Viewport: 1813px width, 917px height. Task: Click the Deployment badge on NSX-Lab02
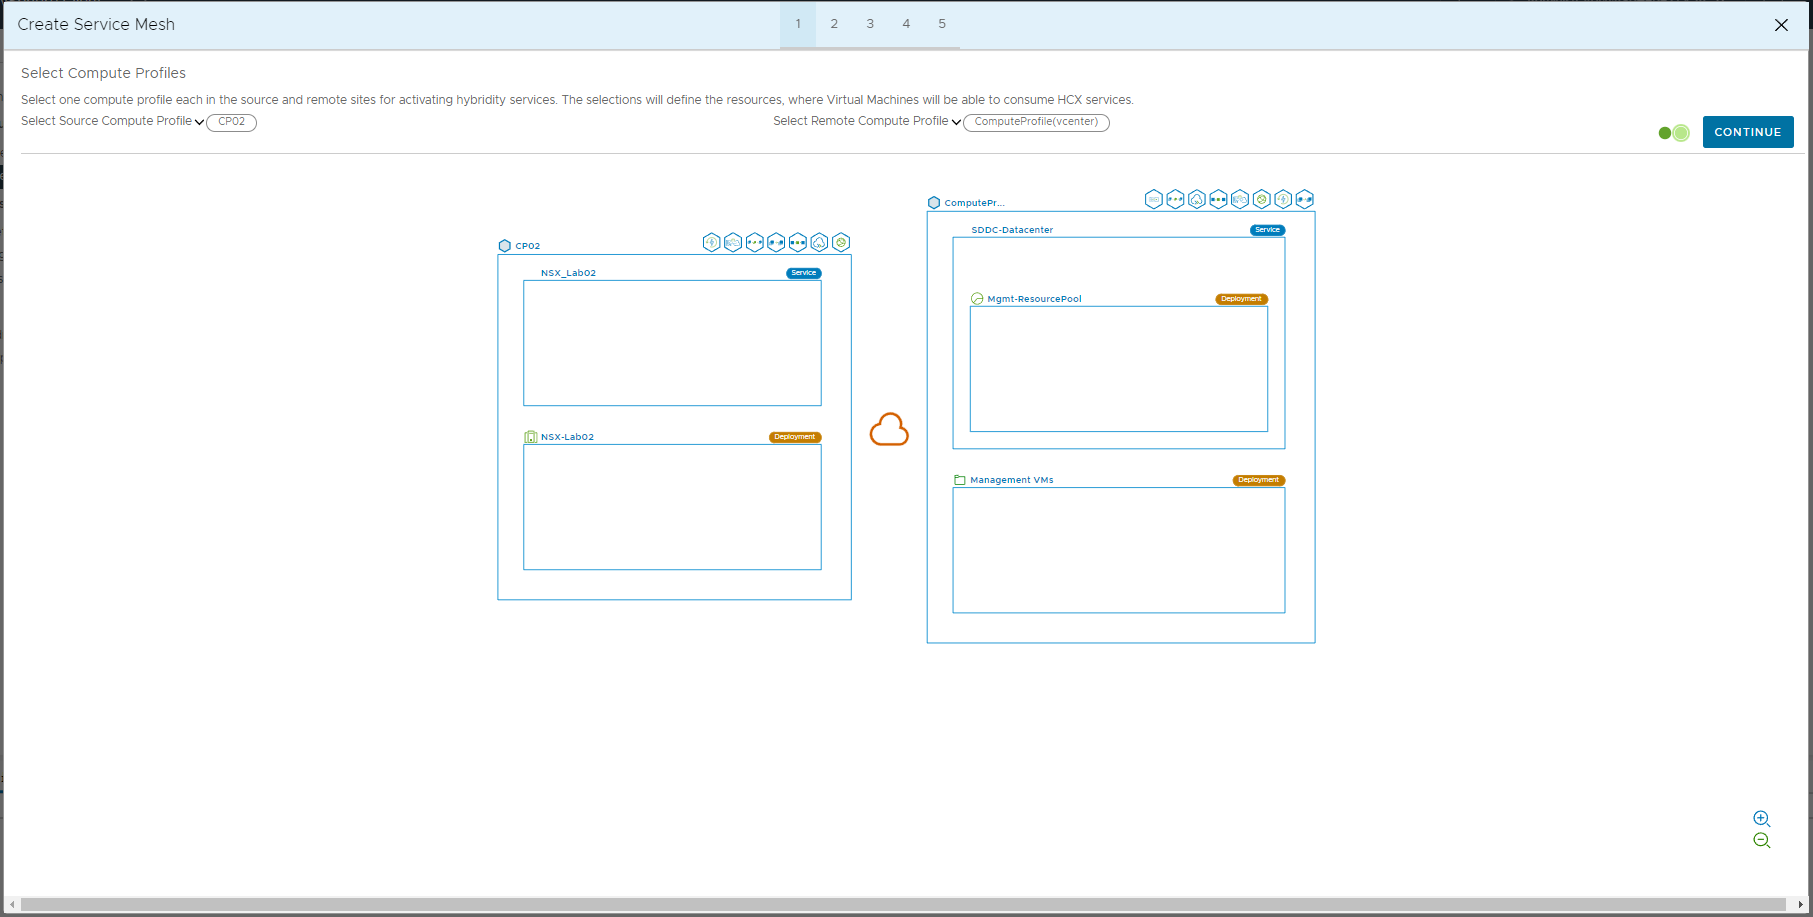pos(795,437)
